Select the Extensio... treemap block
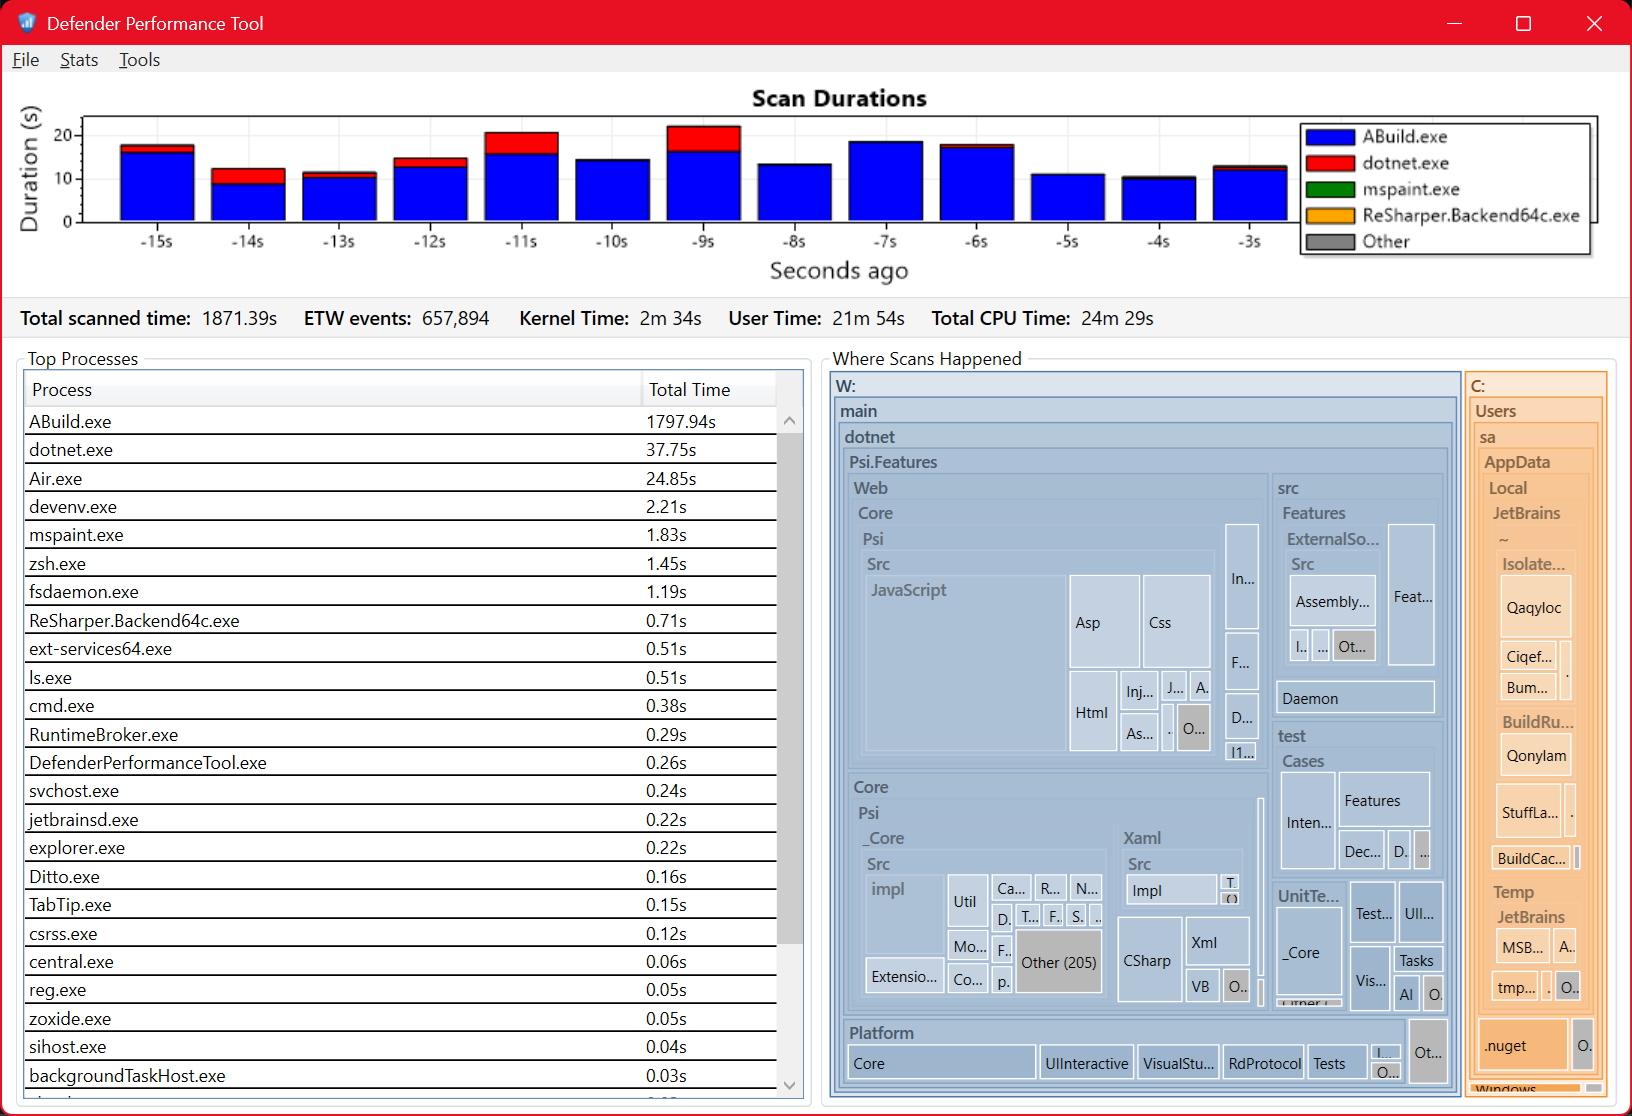The image size is (1632, 1116). pyautogui.click(x=905, y=976)
